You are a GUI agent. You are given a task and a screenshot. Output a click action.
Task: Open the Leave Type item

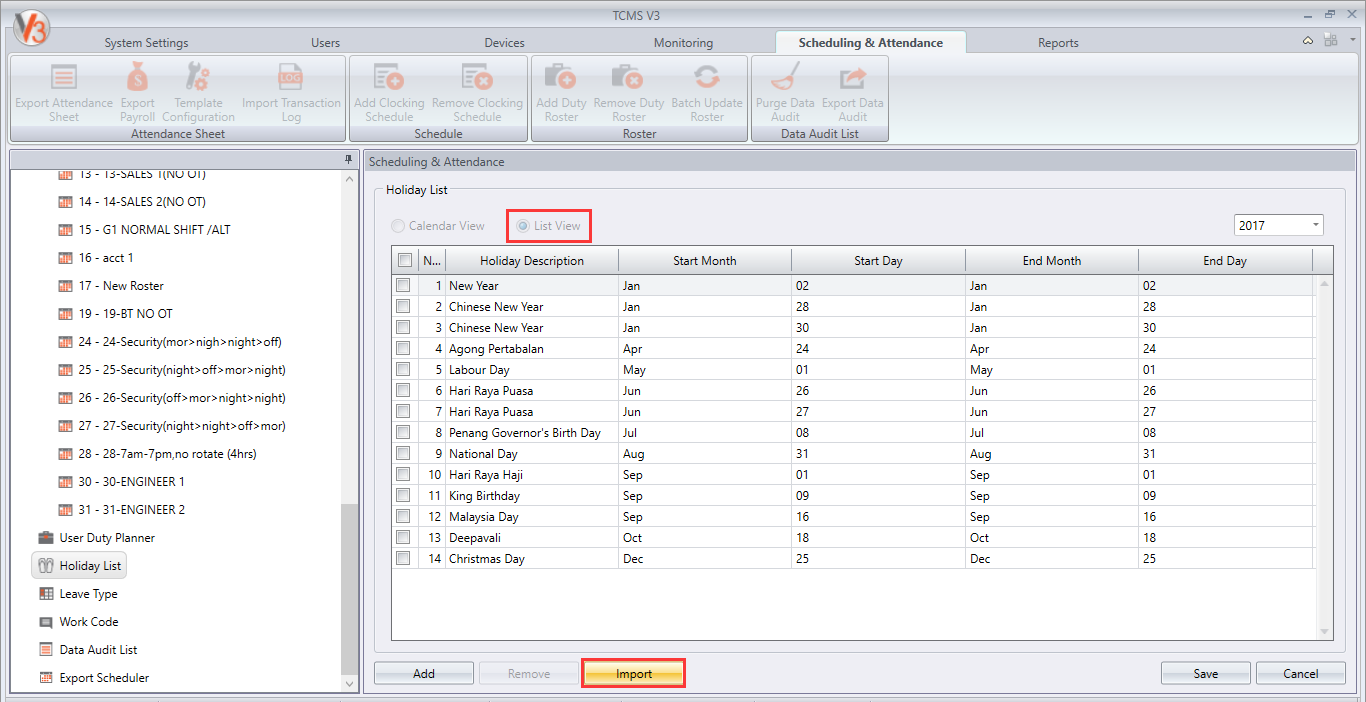tap(78, 594)
